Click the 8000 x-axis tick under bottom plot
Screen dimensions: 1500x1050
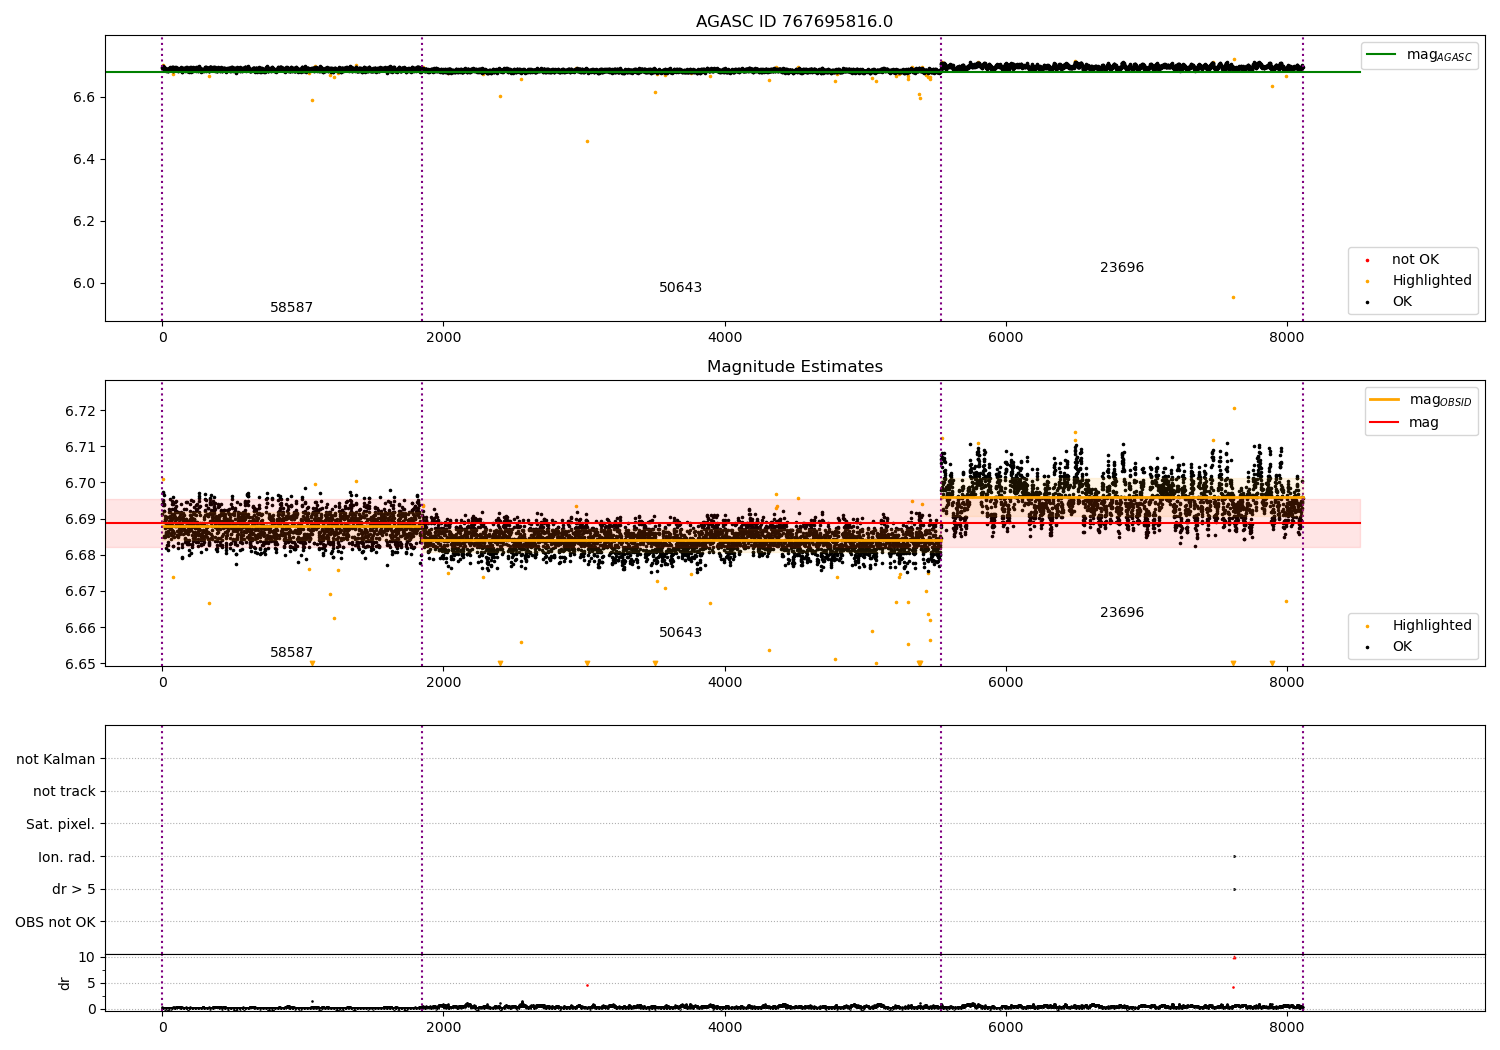pyautogui.click(x=1286, y=1027)
